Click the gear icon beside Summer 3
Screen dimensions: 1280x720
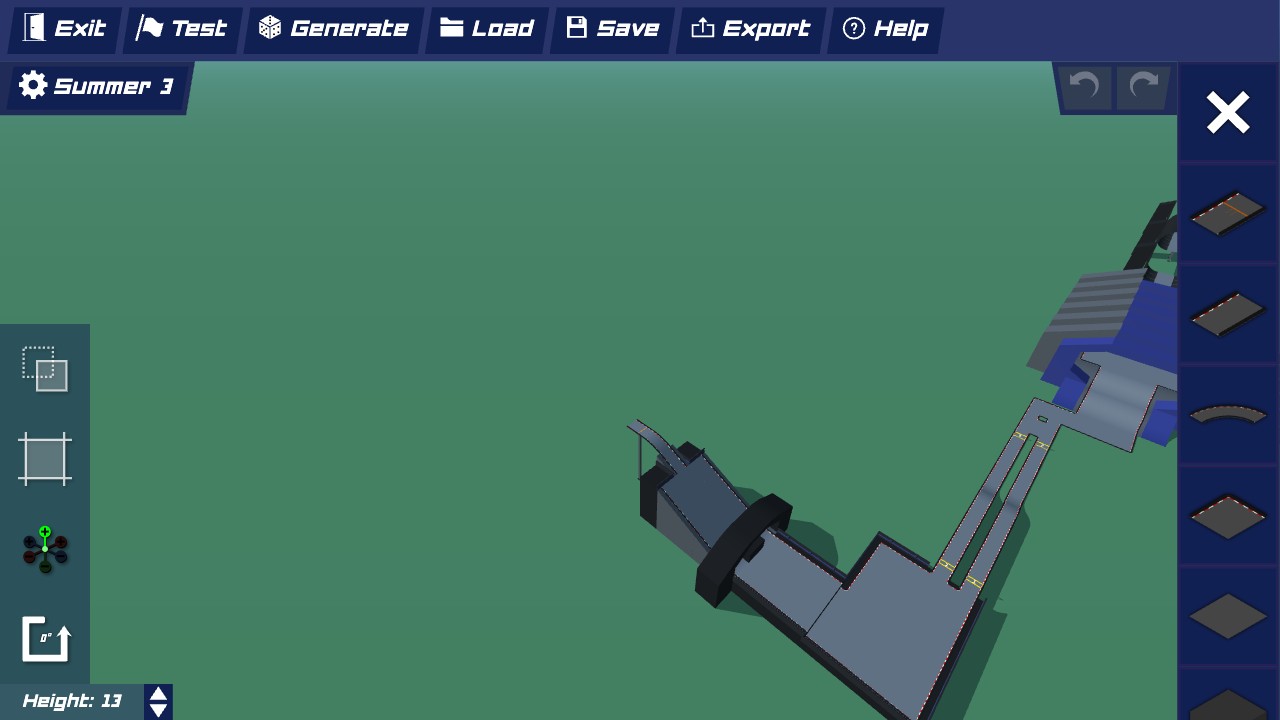pyautogui.click(x=33, y=86)
